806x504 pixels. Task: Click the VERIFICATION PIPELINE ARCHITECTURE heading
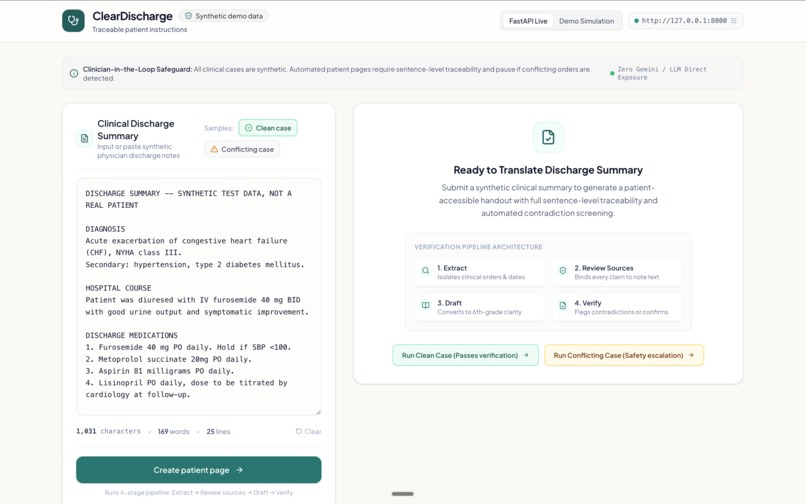click(478, 247)
